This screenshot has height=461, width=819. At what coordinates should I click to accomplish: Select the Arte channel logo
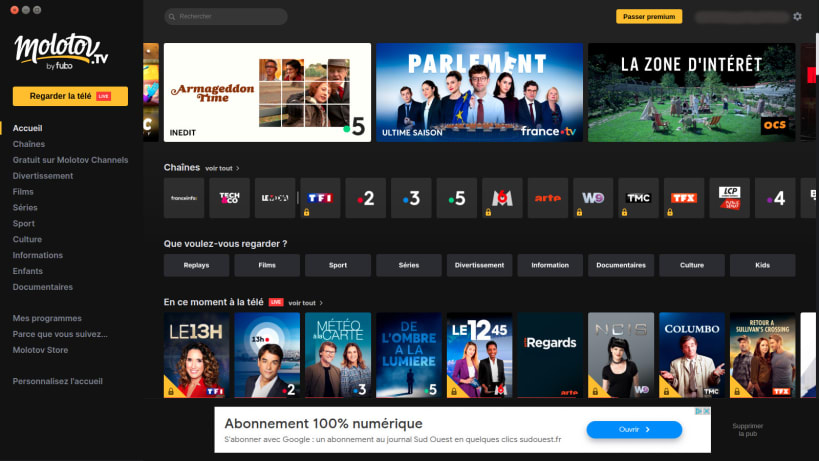(x=547, y=198)
